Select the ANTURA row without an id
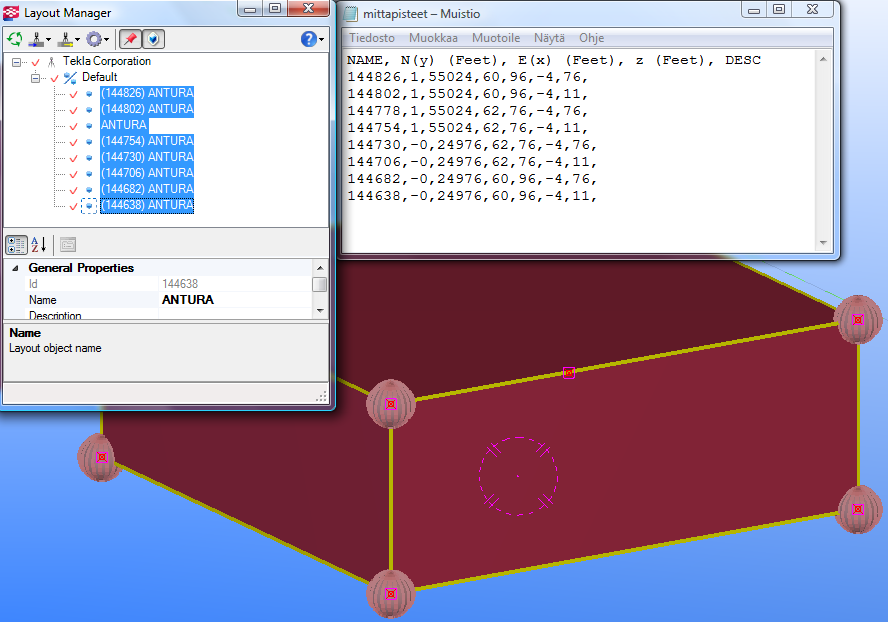This screenshot has height=622, width=888. pyautogui.click(x=124, y=125)
